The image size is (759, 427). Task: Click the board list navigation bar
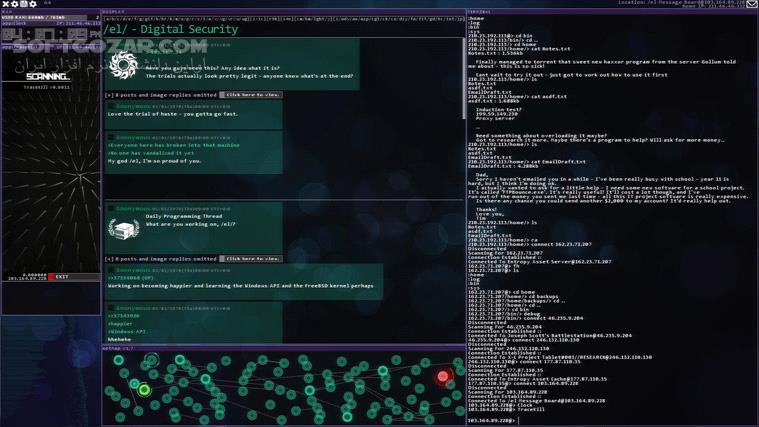pos(284,19)
